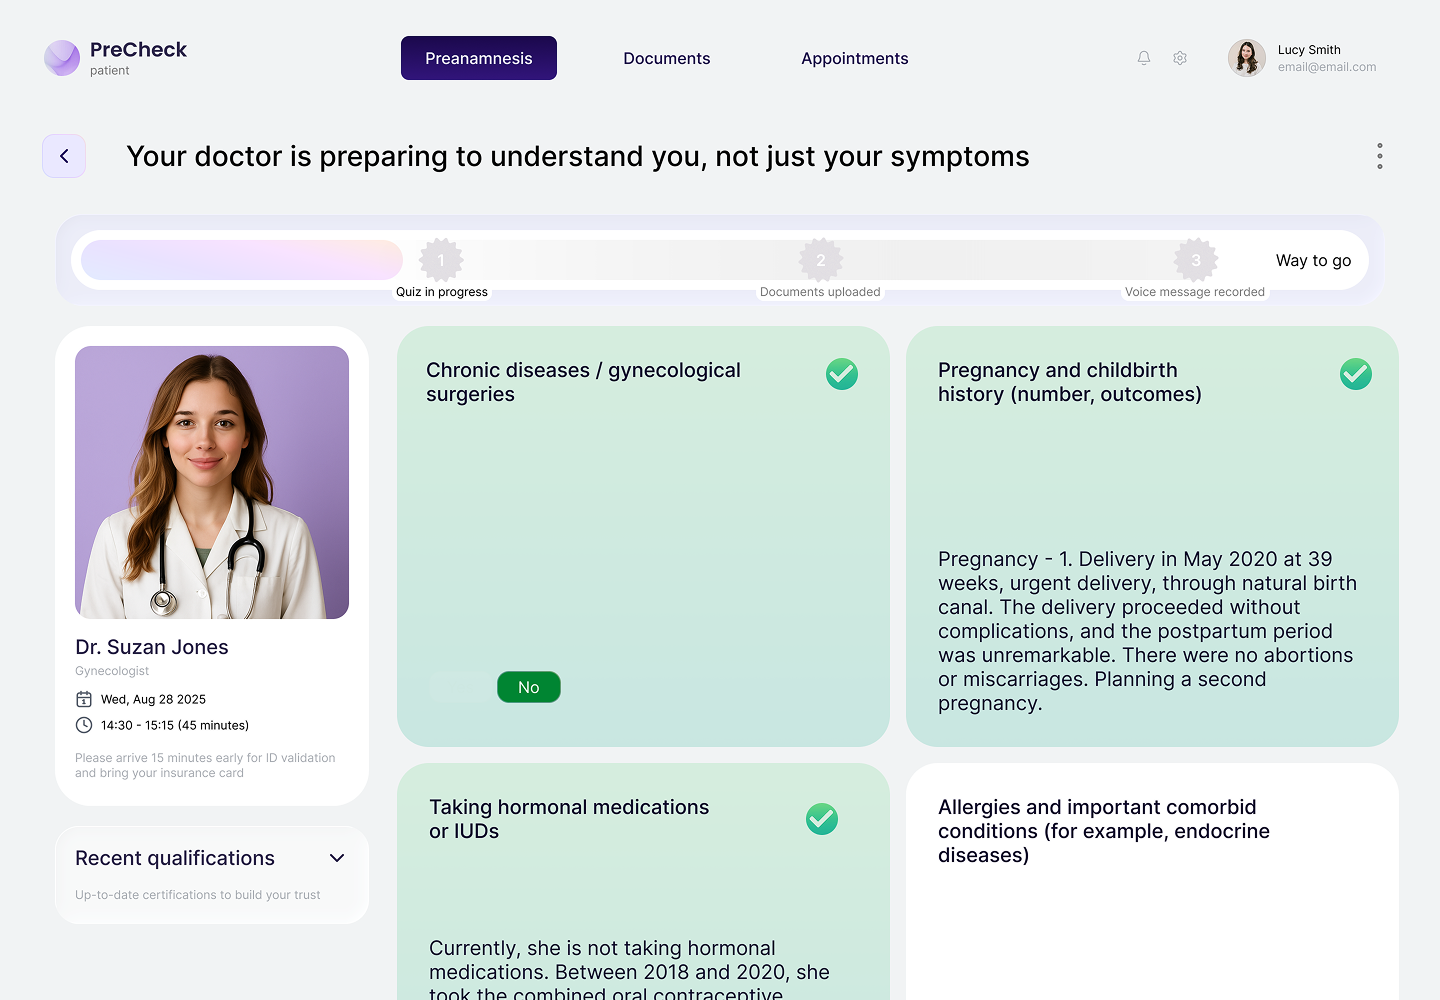Toggle the hormonal medications card checkmark
The height and width of the screenshot is (1000, 1440).
(822, 819)
